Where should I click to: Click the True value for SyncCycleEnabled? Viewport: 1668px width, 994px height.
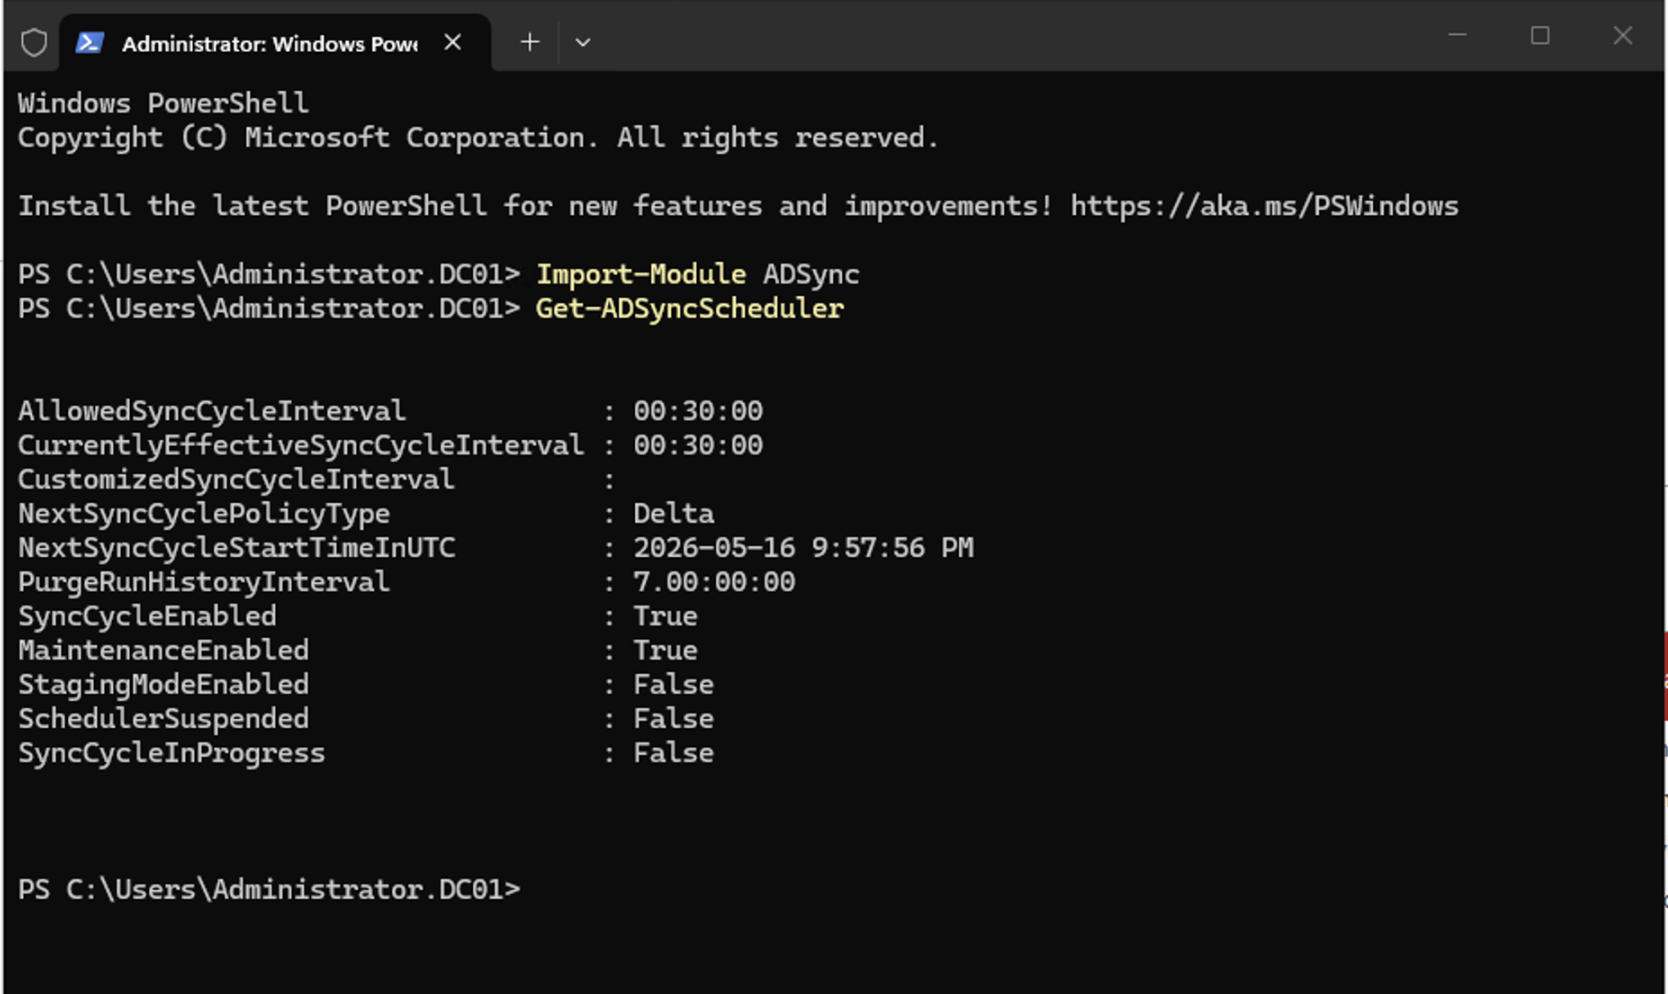665,616
